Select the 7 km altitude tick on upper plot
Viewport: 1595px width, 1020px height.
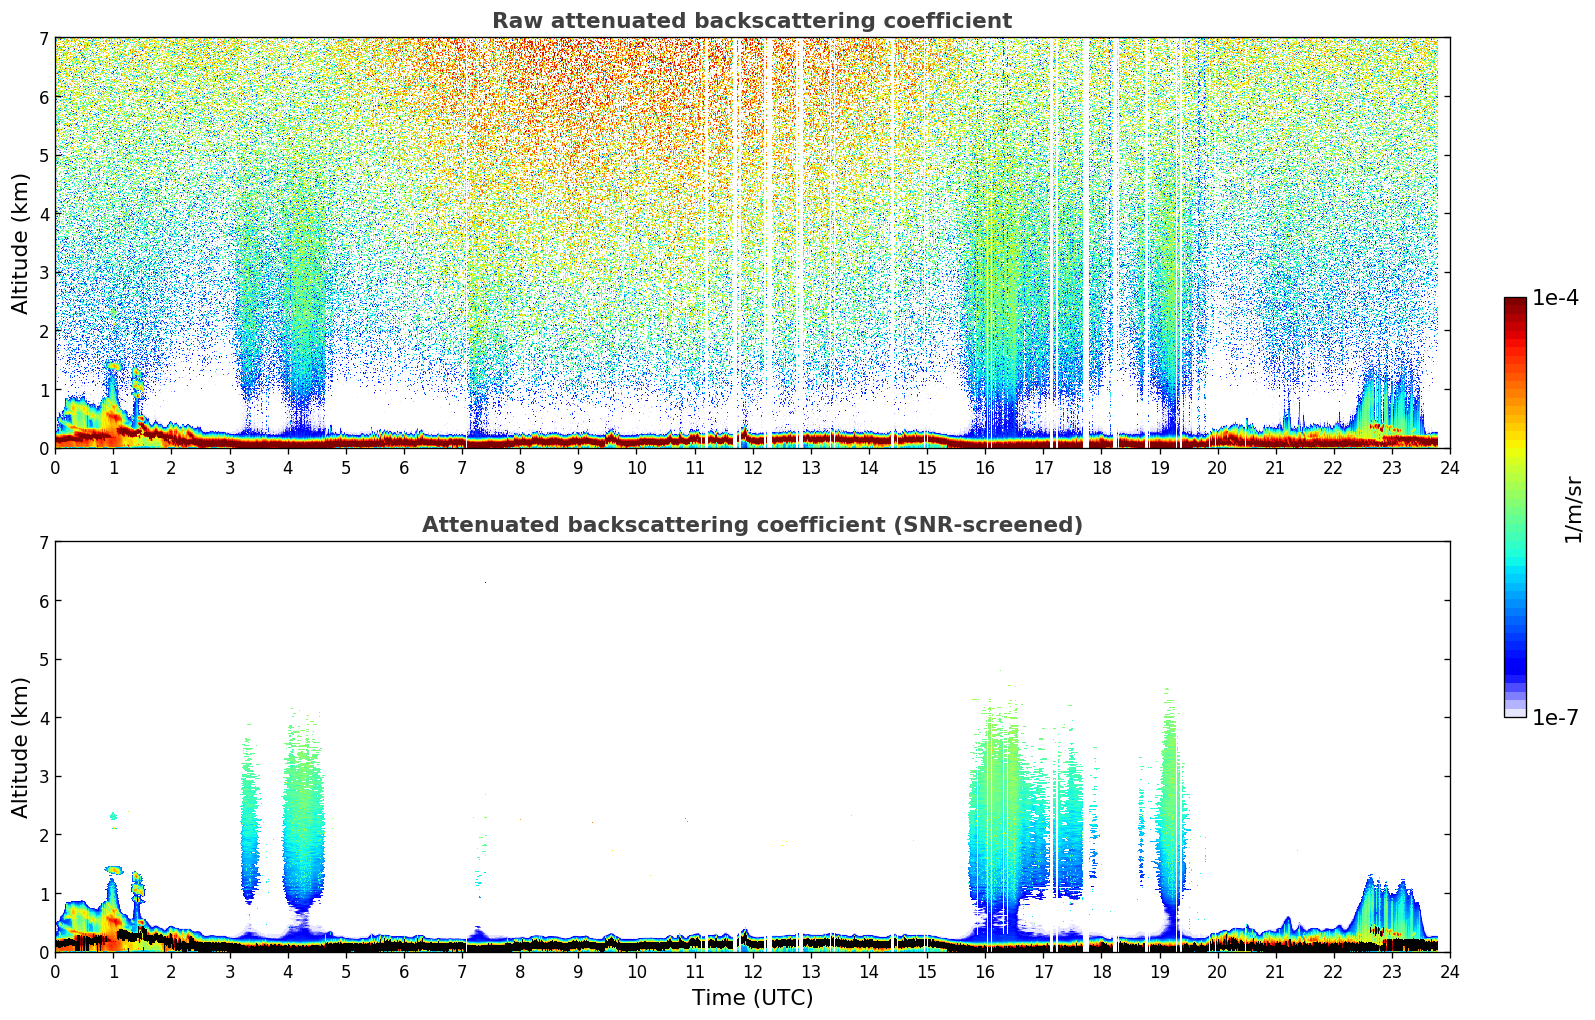[44, 39]
